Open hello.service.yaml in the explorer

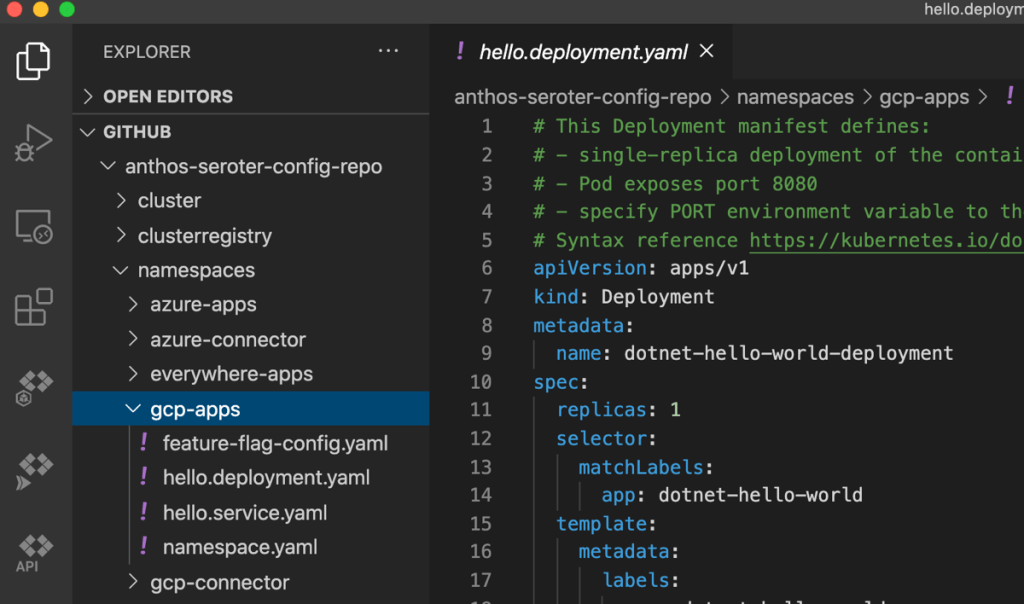click(245, 513)
